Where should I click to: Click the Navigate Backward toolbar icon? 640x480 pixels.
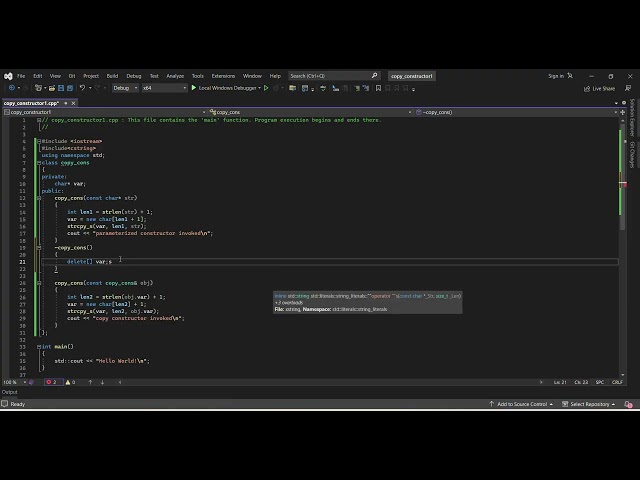(12, 88)
